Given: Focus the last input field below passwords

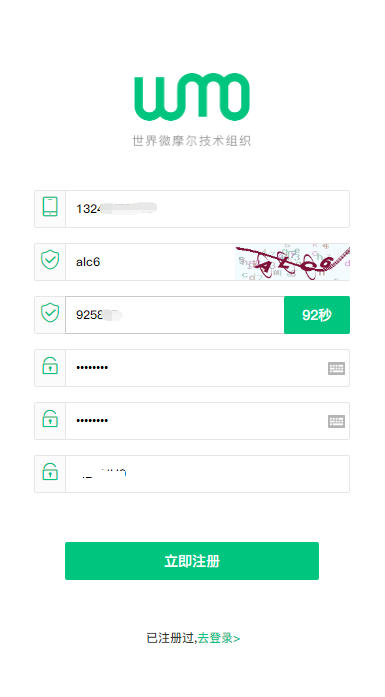Looking at the screenshot, I should point(208,474).
